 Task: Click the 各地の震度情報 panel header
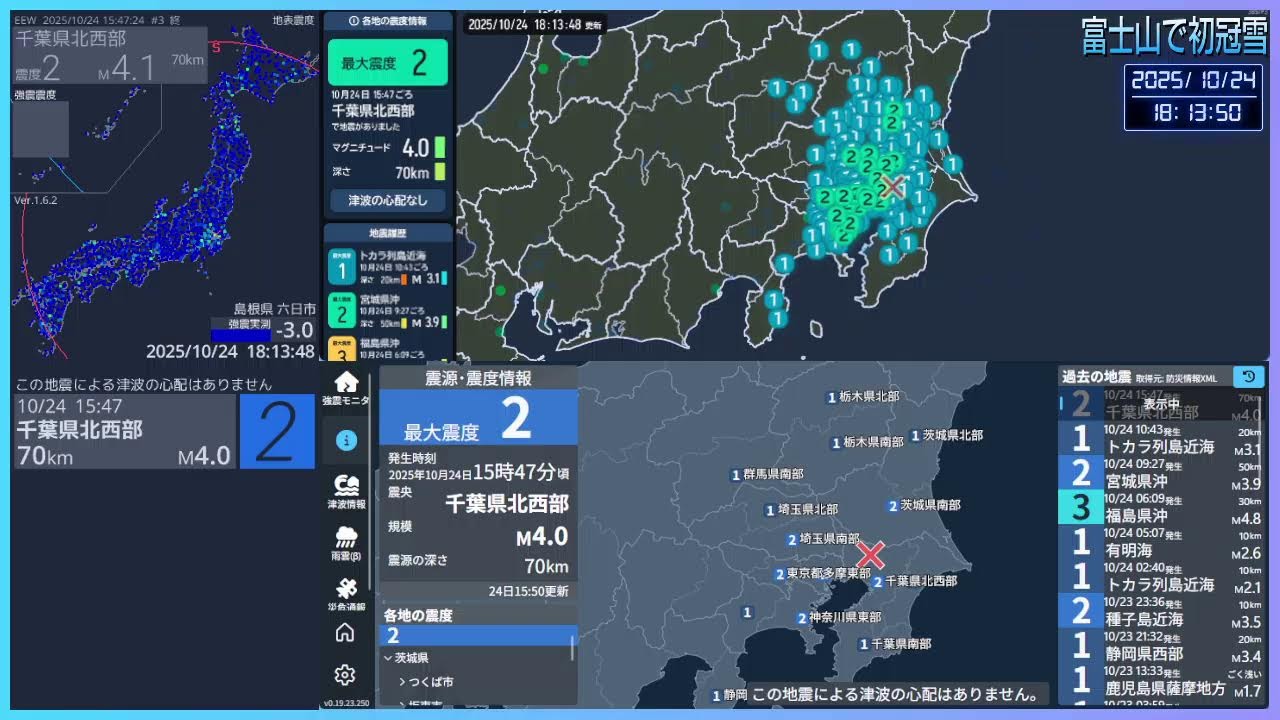click(387, 21)
